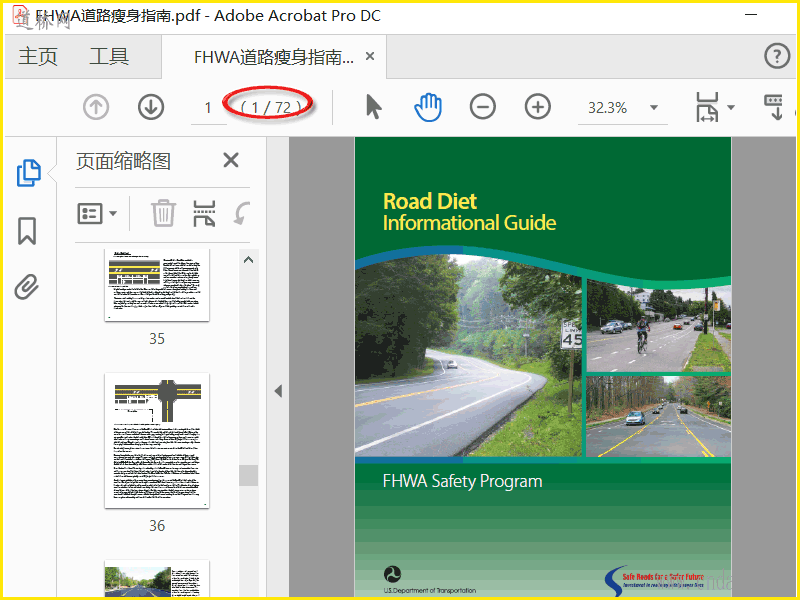Switch to the 主页 tab
Image resolution: width=800 pixels, height=600 pixels.
38,57
